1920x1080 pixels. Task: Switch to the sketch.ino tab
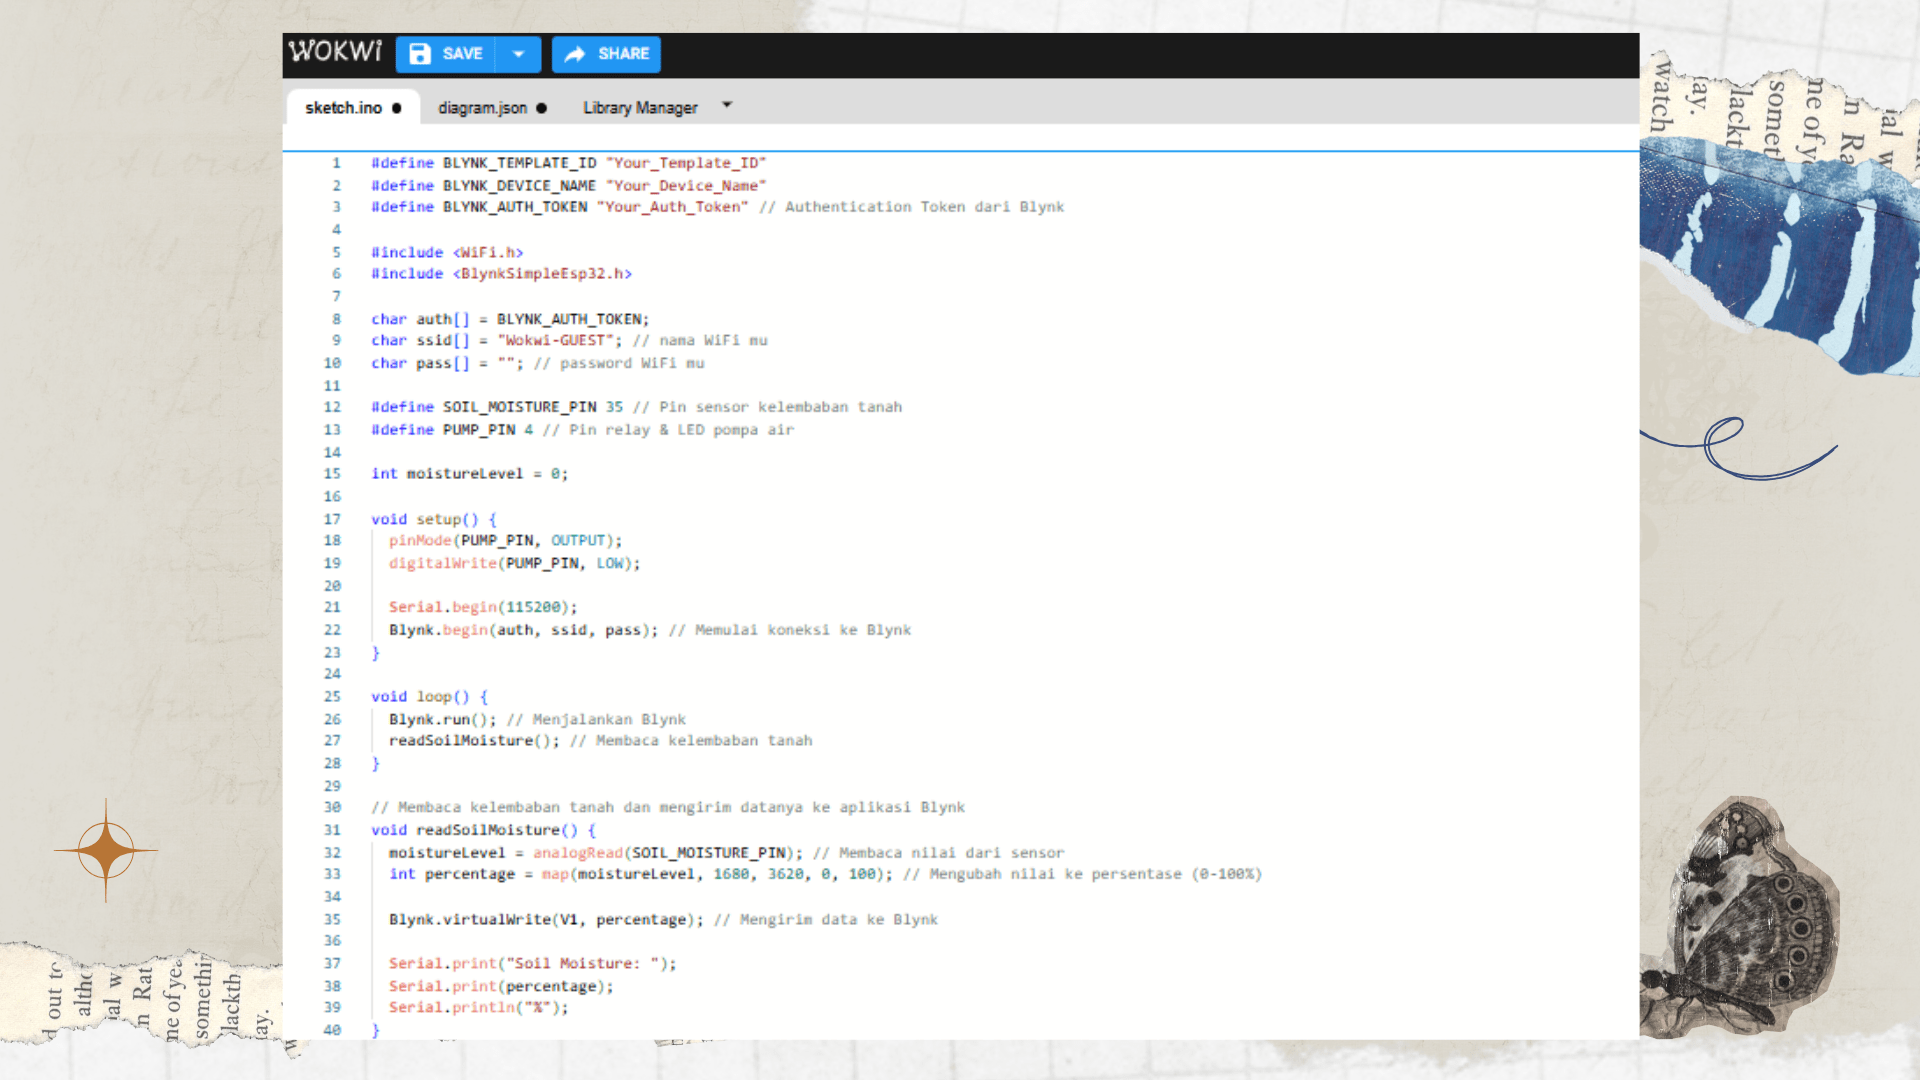(x=352, y=108)
